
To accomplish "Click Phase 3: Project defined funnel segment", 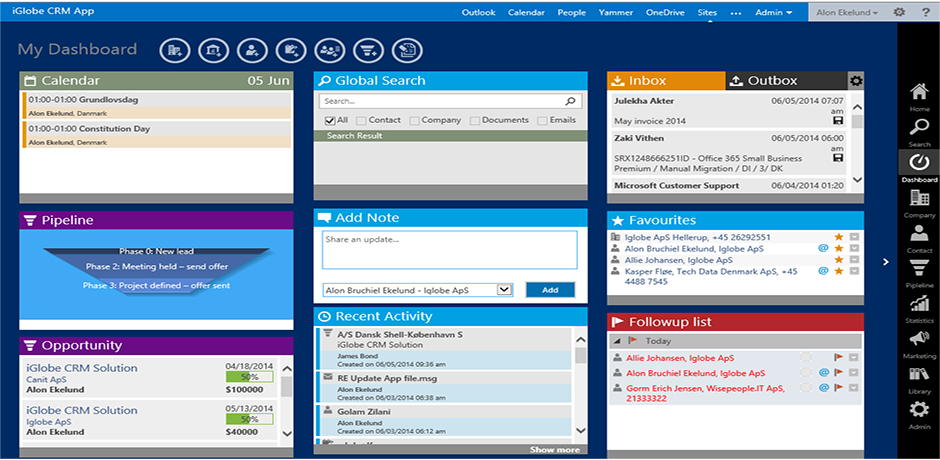I will (x=156, y=285).
